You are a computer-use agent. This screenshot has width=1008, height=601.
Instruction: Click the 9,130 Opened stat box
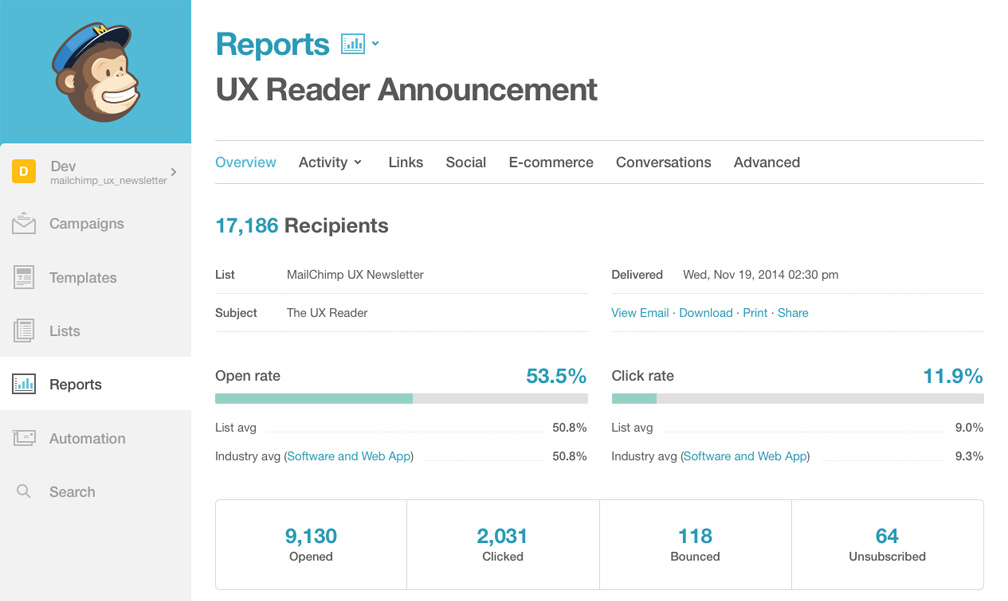[x=311, y=545]
